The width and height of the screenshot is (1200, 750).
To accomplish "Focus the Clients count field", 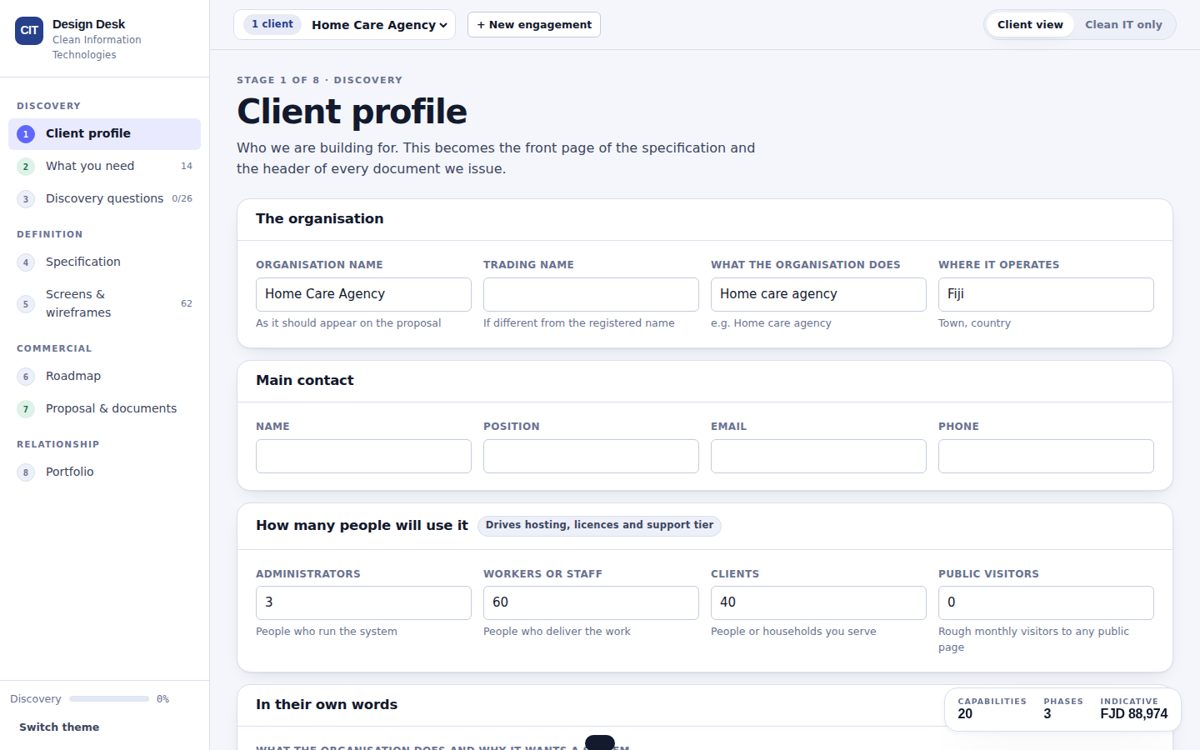I will [x=818, y=603].
